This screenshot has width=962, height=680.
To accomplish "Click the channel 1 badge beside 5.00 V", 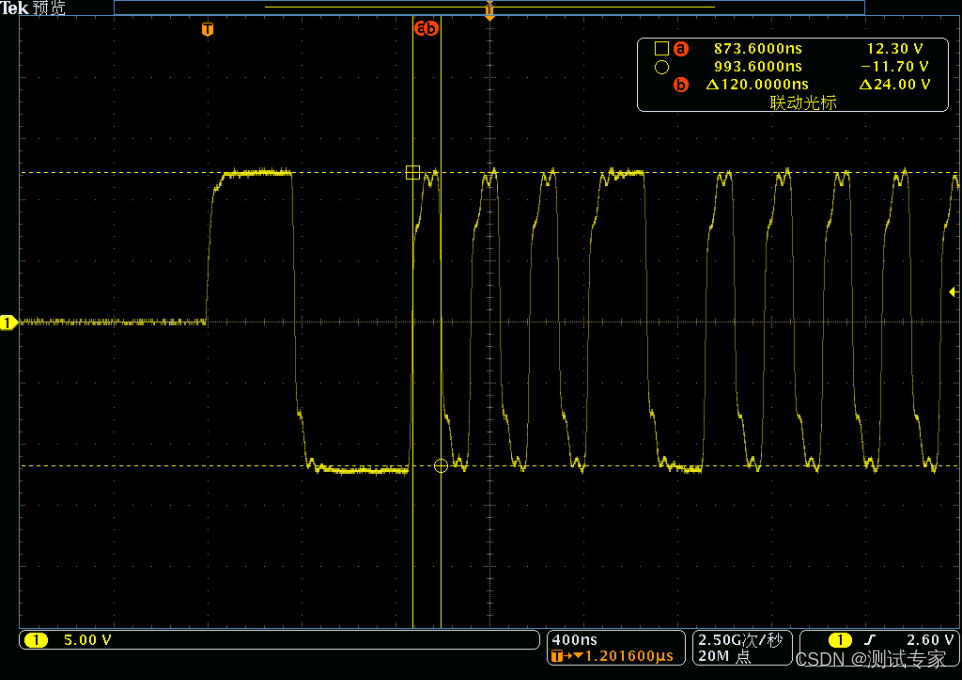I will click(36, 640).
